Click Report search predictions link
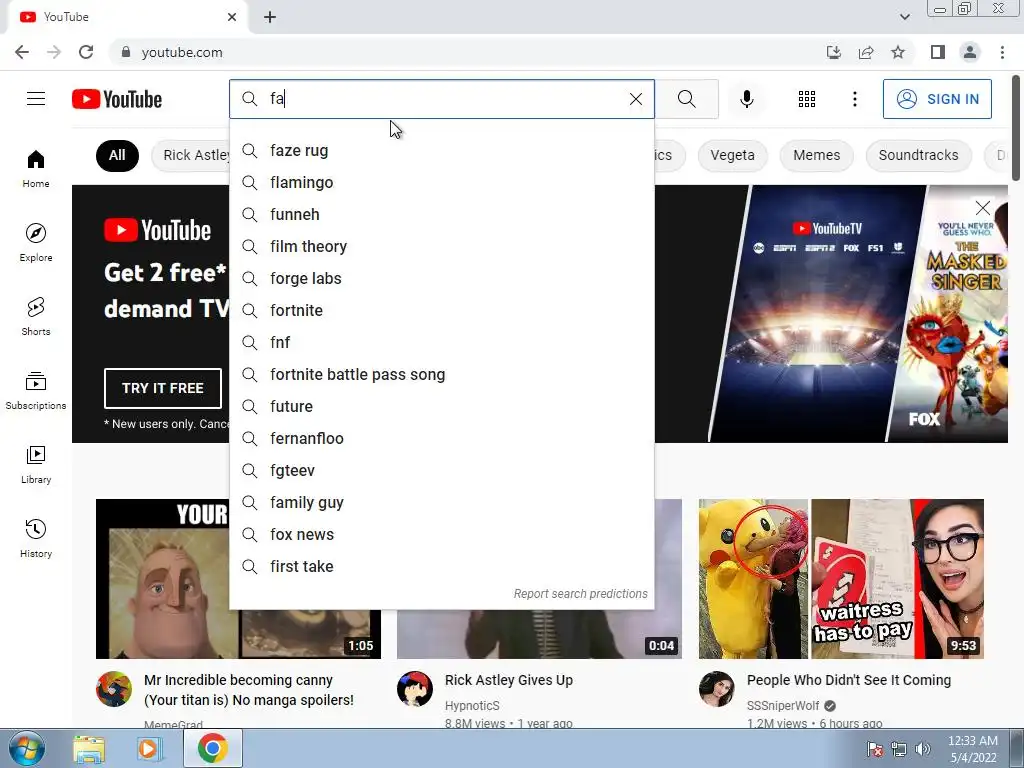Screen dimensions: 1024x768 tap(580, 594)
